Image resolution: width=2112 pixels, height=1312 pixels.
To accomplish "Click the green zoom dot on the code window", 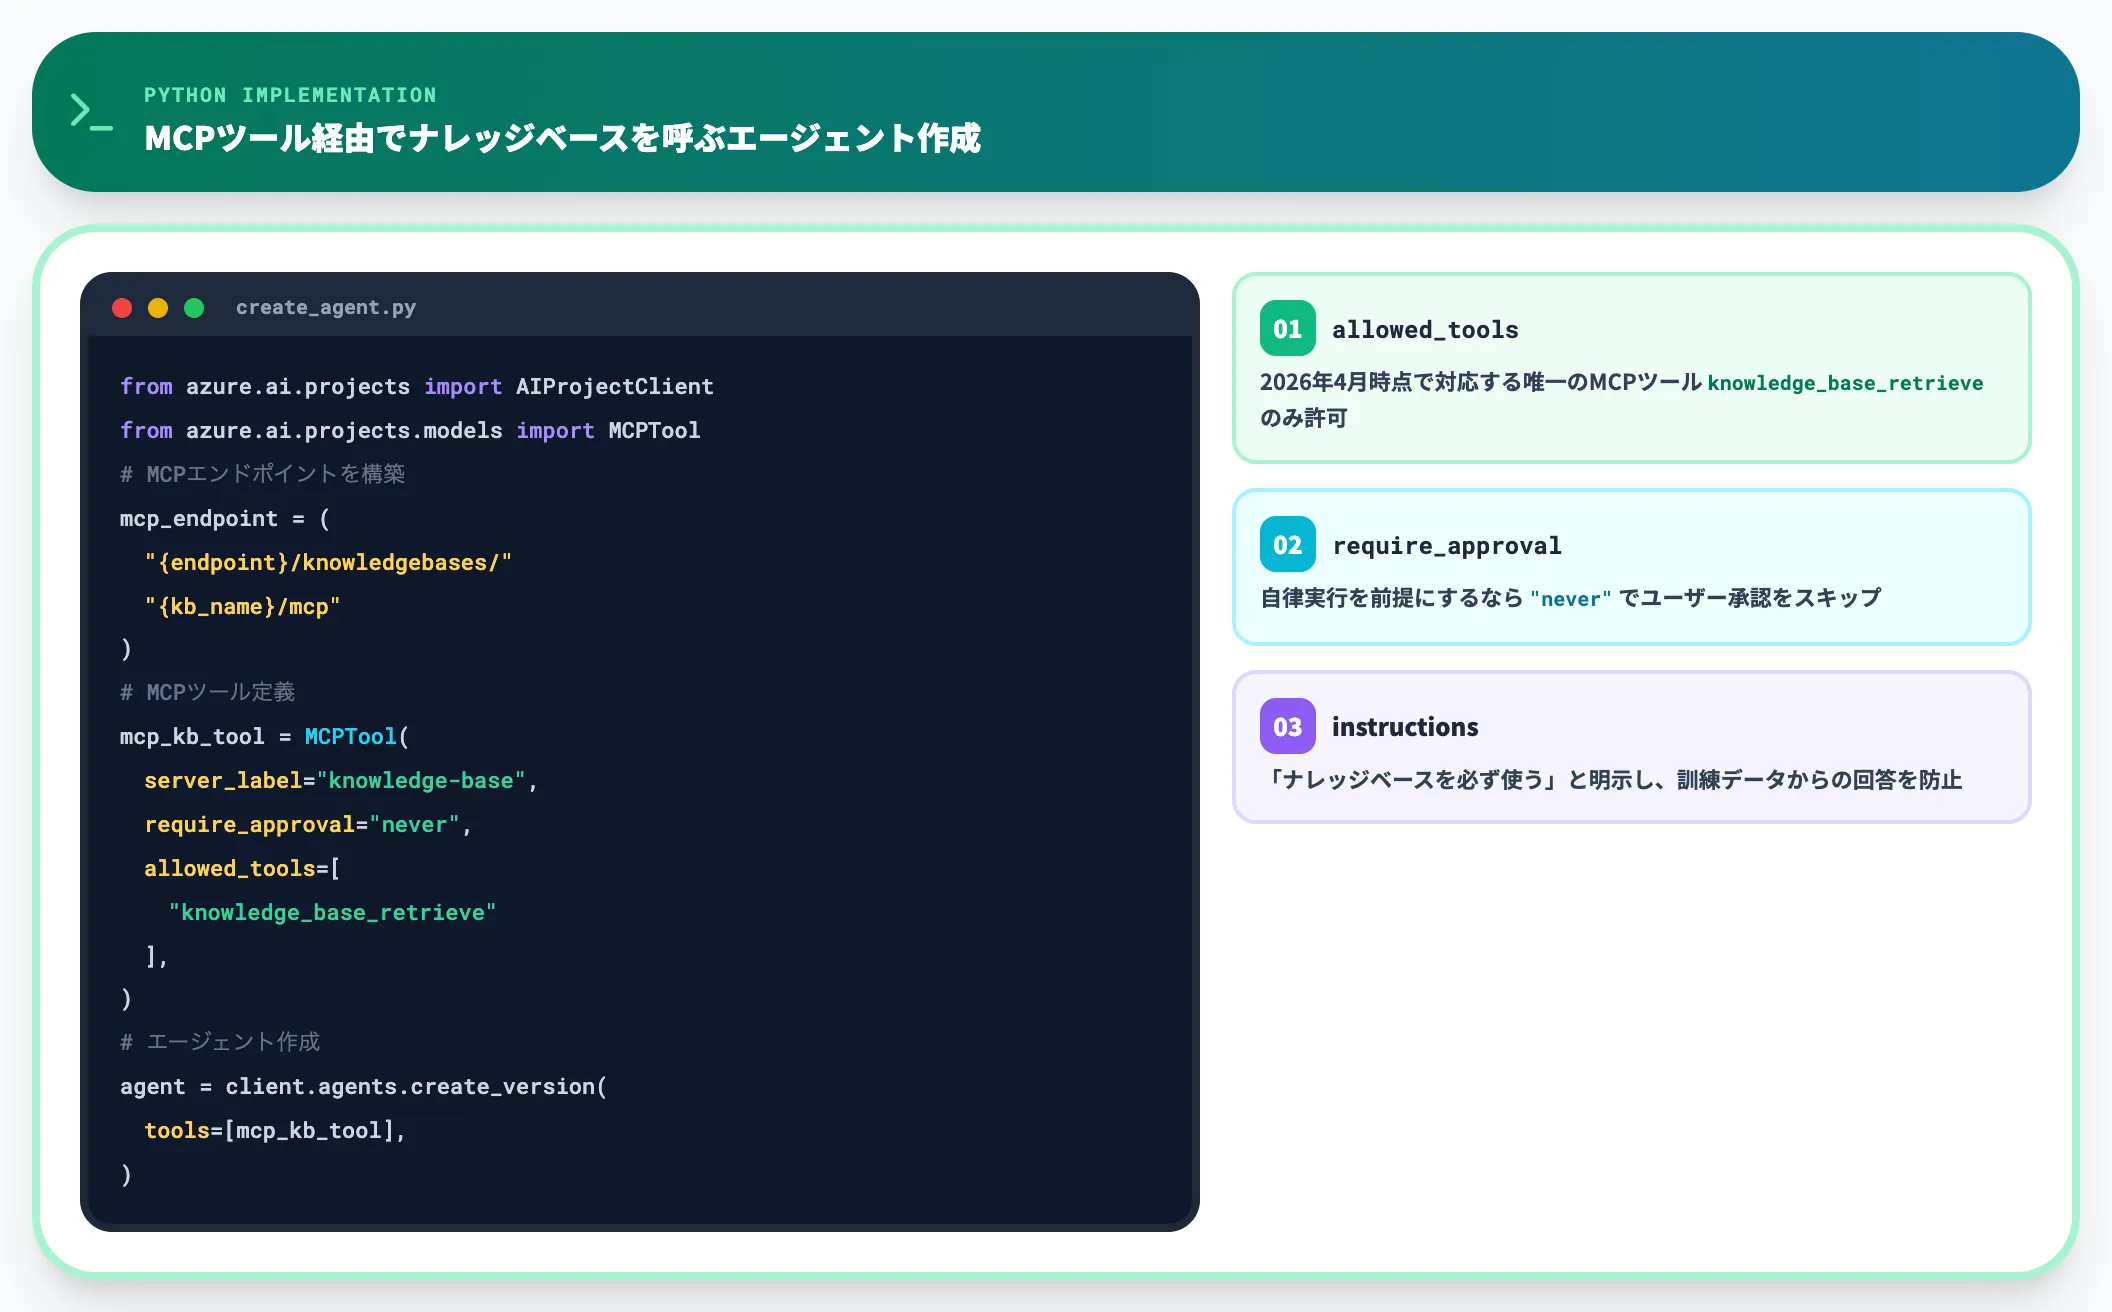I will (195, 308).
